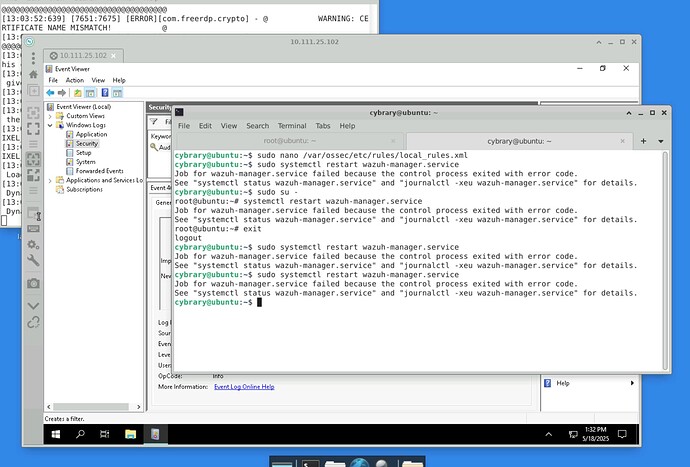
Task: Click show/hide action pane toolbar icon
Action: (x=117, y=92)
